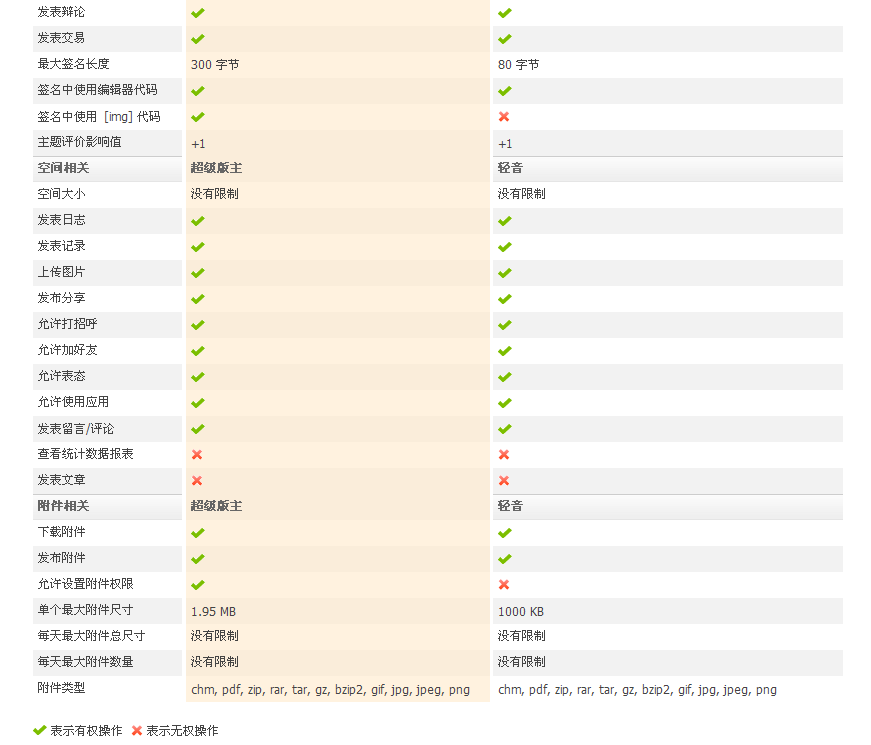Click green check for 发表交易 in 轻音 column

coord(504,39)
